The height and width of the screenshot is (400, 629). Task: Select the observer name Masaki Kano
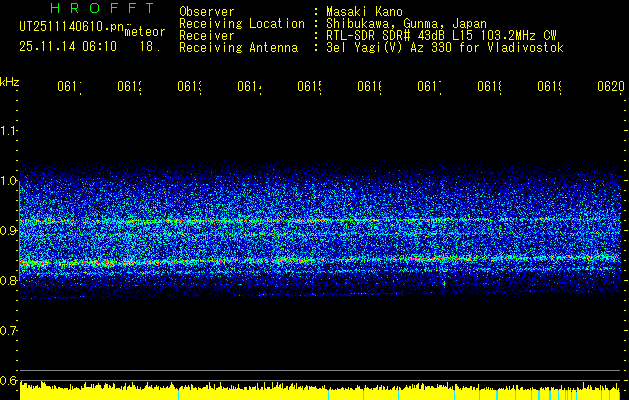pos(364,11)
